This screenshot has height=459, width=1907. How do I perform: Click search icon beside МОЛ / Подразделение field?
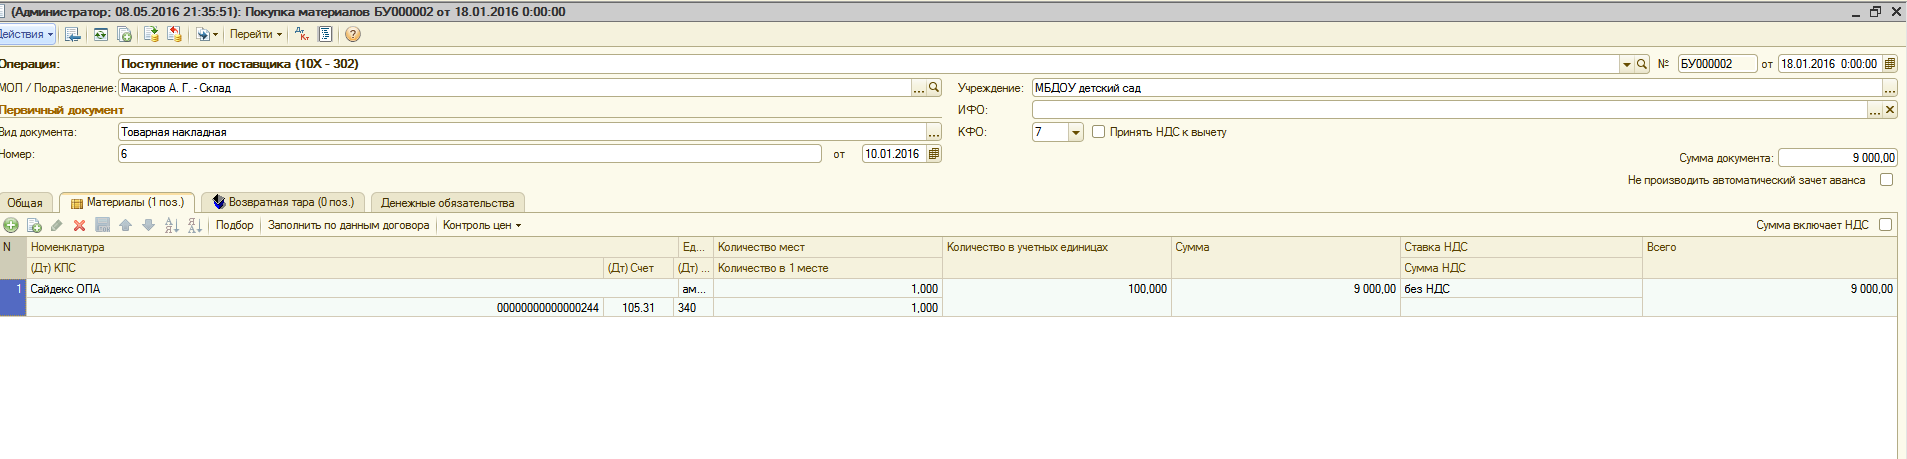coord(934,88)
